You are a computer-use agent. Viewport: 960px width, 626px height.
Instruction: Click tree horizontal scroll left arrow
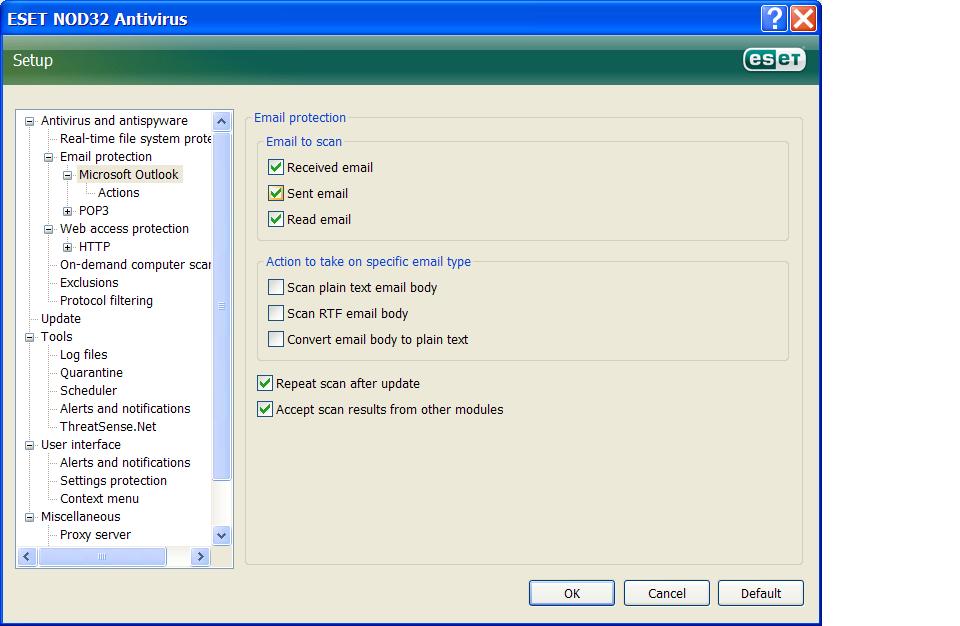27,557
